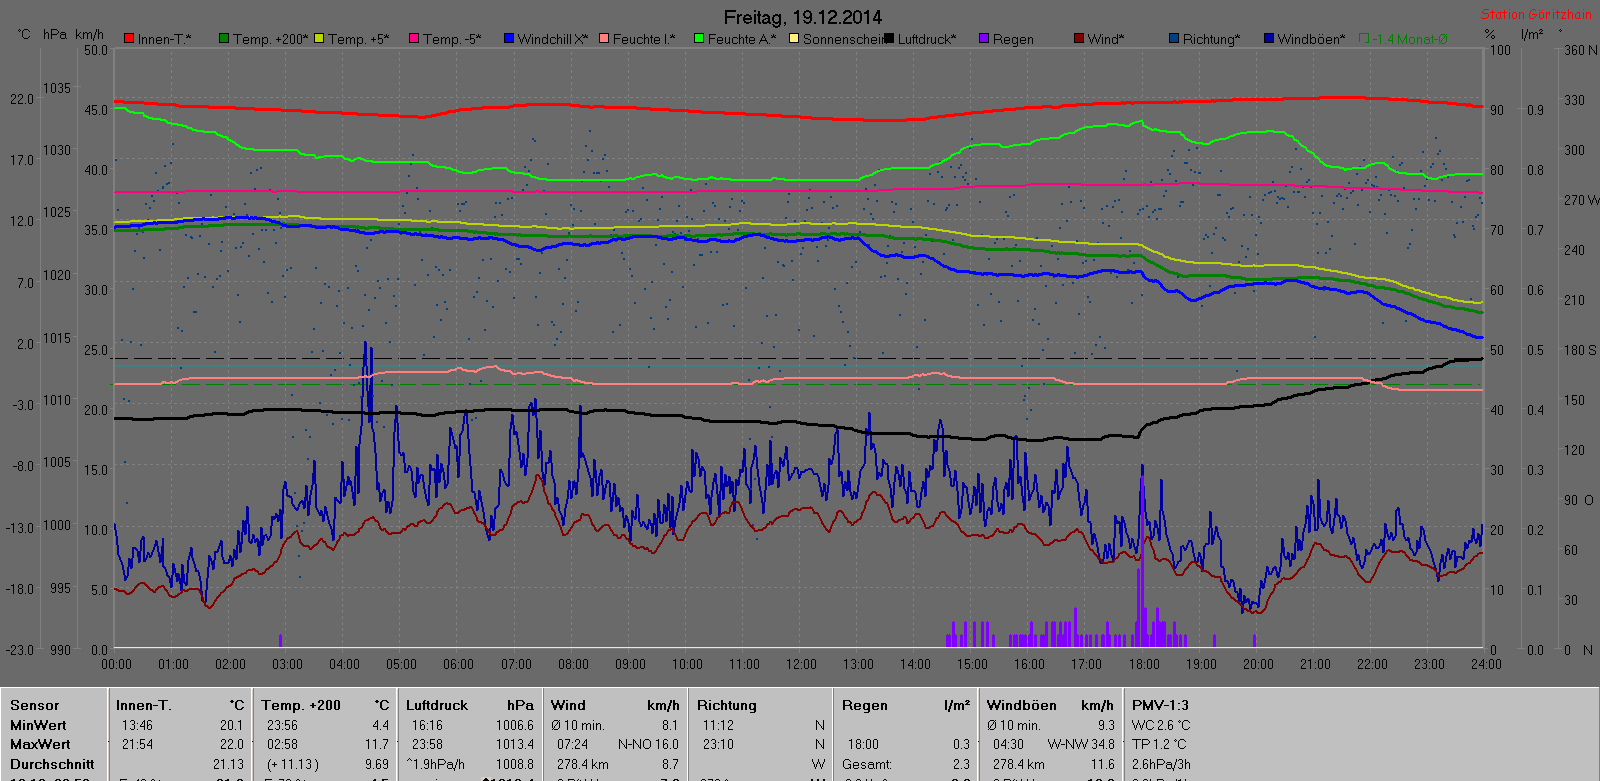This screenshot has height=781, width=1600.
Task: Click the pink Temp. -5 legend swatch
Action: pos(414,39)
